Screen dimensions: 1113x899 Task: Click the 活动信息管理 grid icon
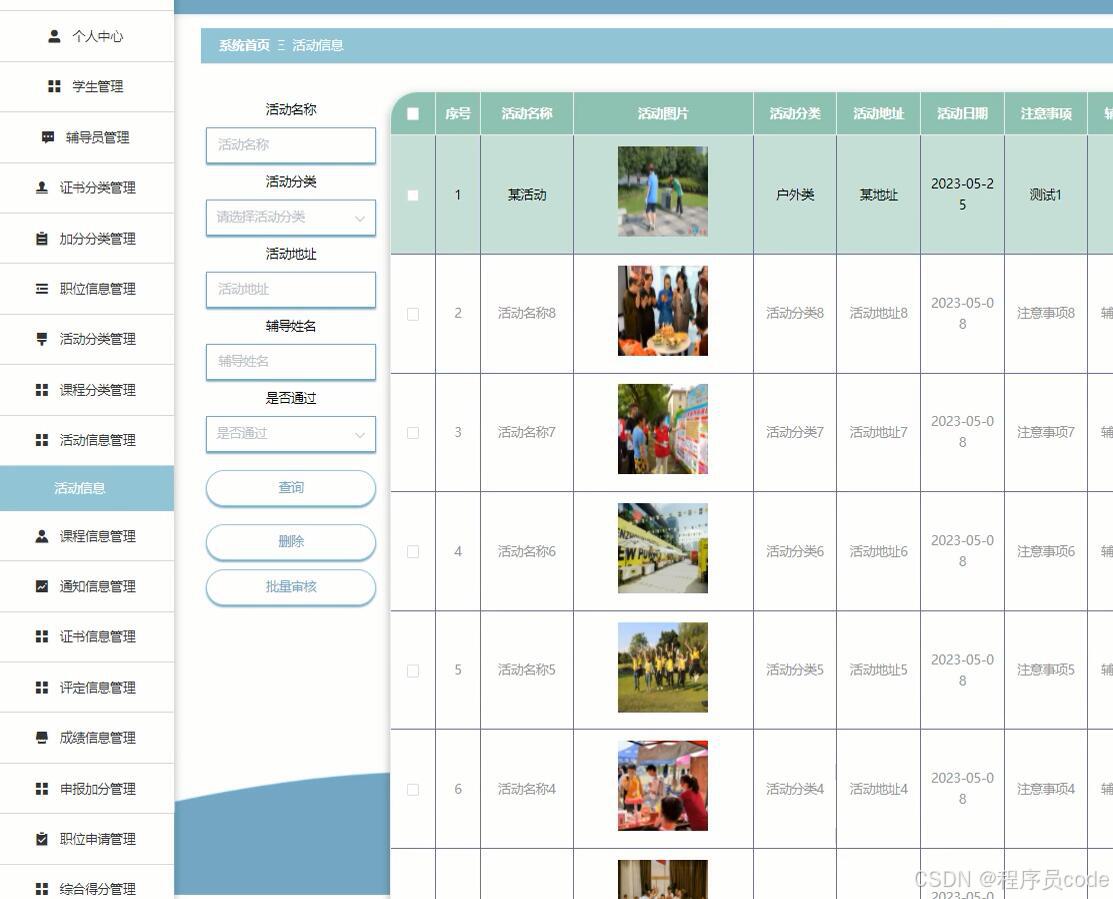42,440
